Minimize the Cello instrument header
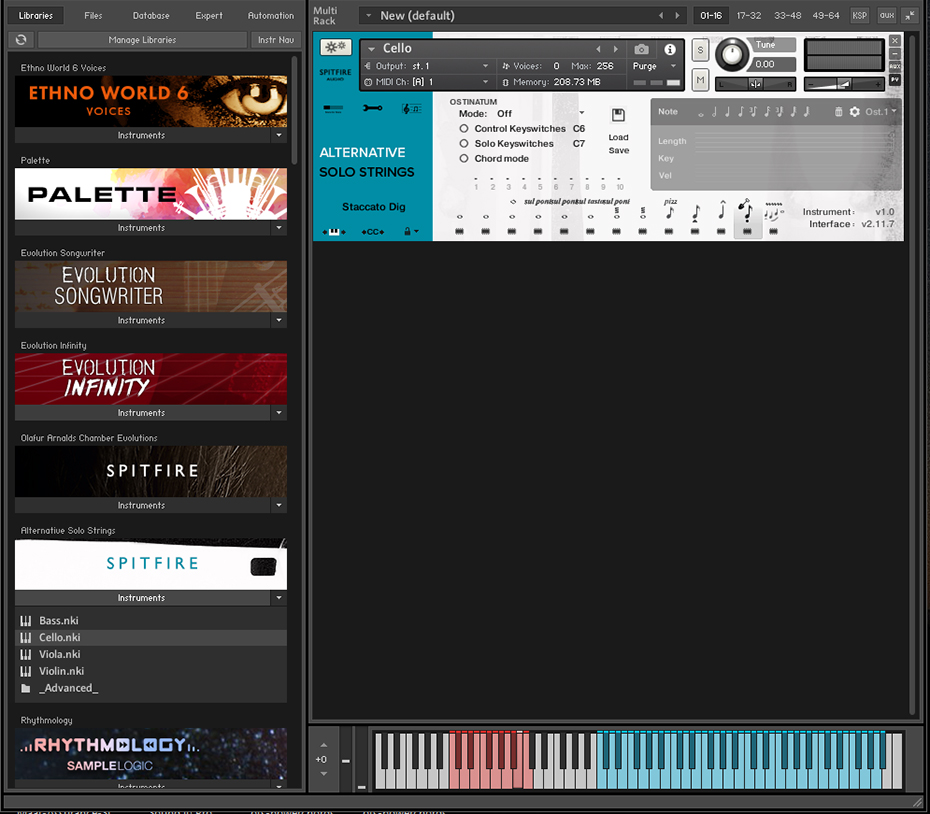 [895, 54]
